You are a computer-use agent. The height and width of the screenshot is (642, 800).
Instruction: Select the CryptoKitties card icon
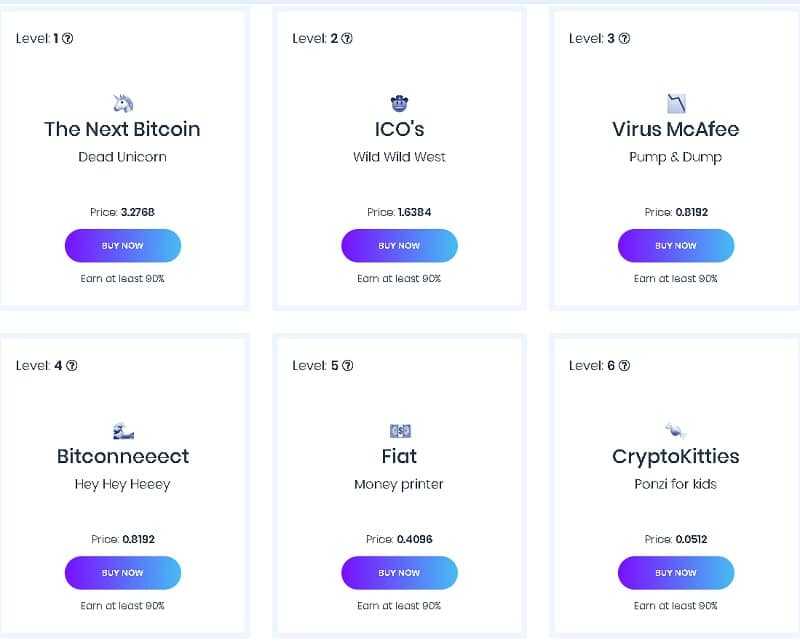pyautogui.click(x=676, y=427)
